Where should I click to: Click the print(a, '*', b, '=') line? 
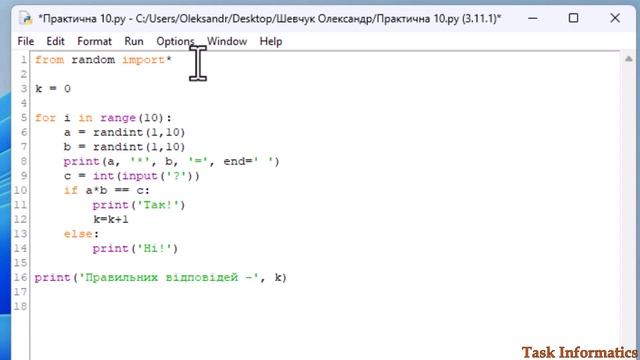171,162
